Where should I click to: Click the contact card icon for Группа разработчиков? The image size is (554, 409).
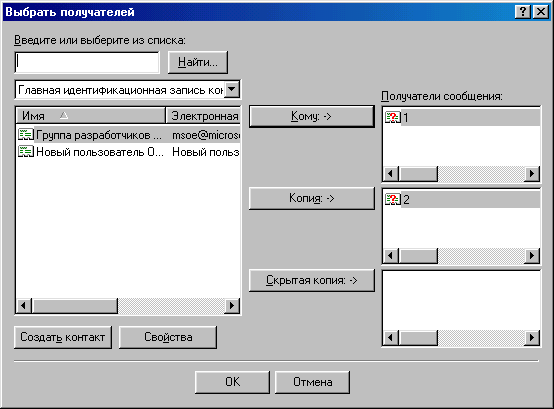point(26,135)
